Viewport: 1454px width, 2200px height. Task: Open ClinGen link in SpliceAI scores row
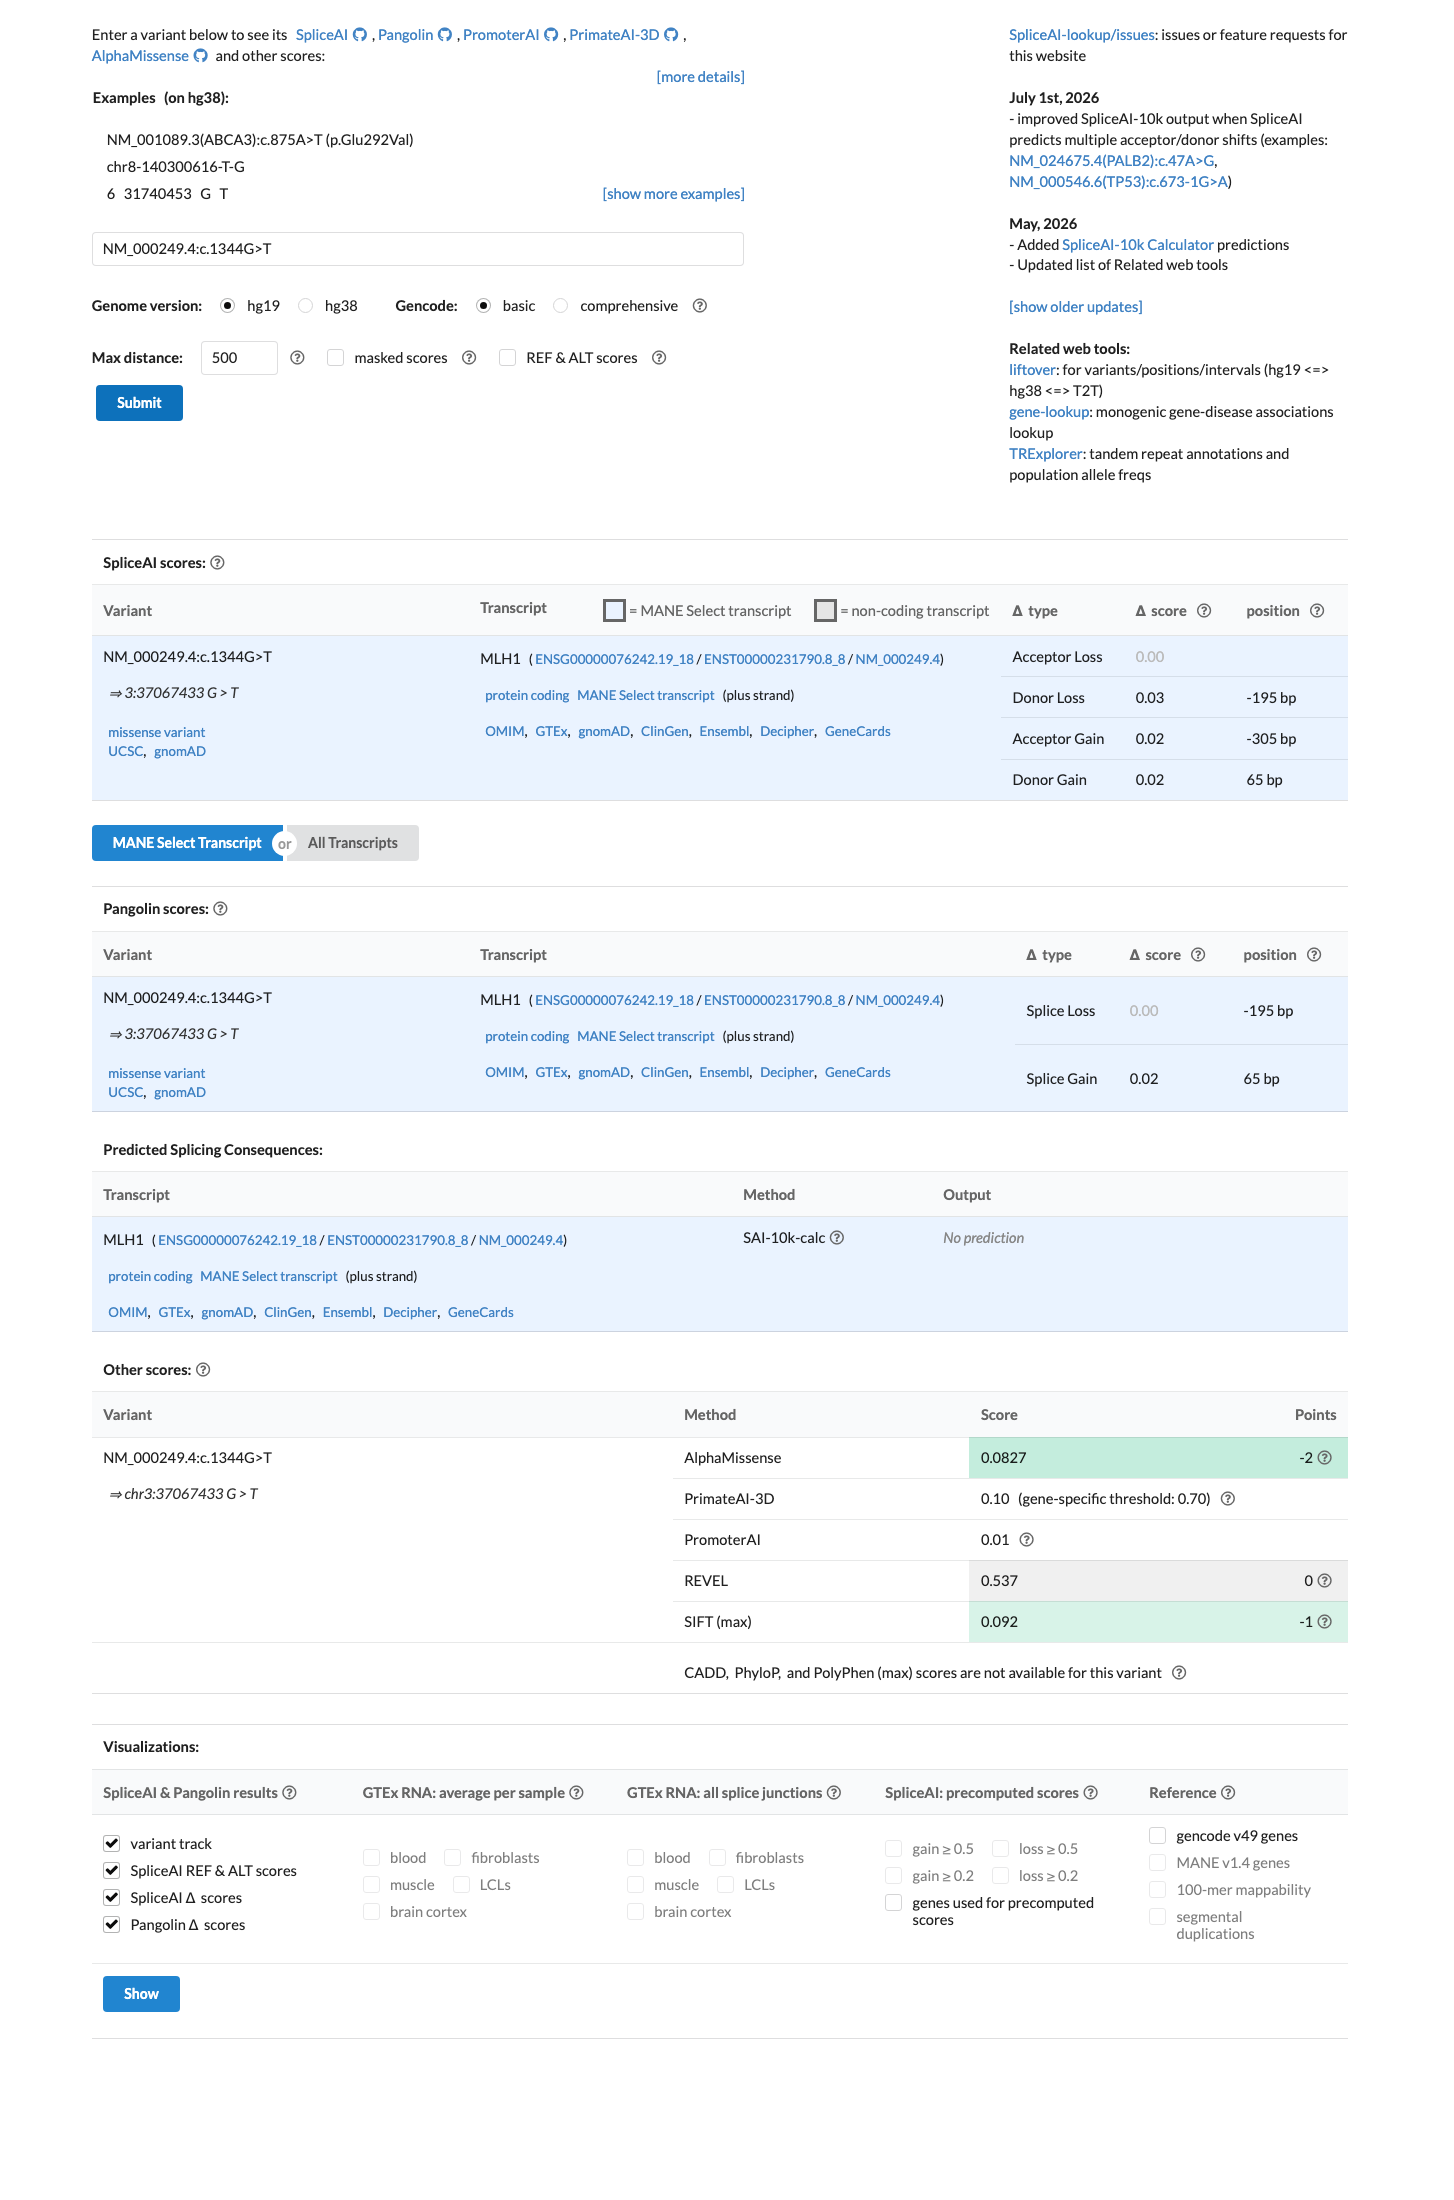(x=664, y=732)
